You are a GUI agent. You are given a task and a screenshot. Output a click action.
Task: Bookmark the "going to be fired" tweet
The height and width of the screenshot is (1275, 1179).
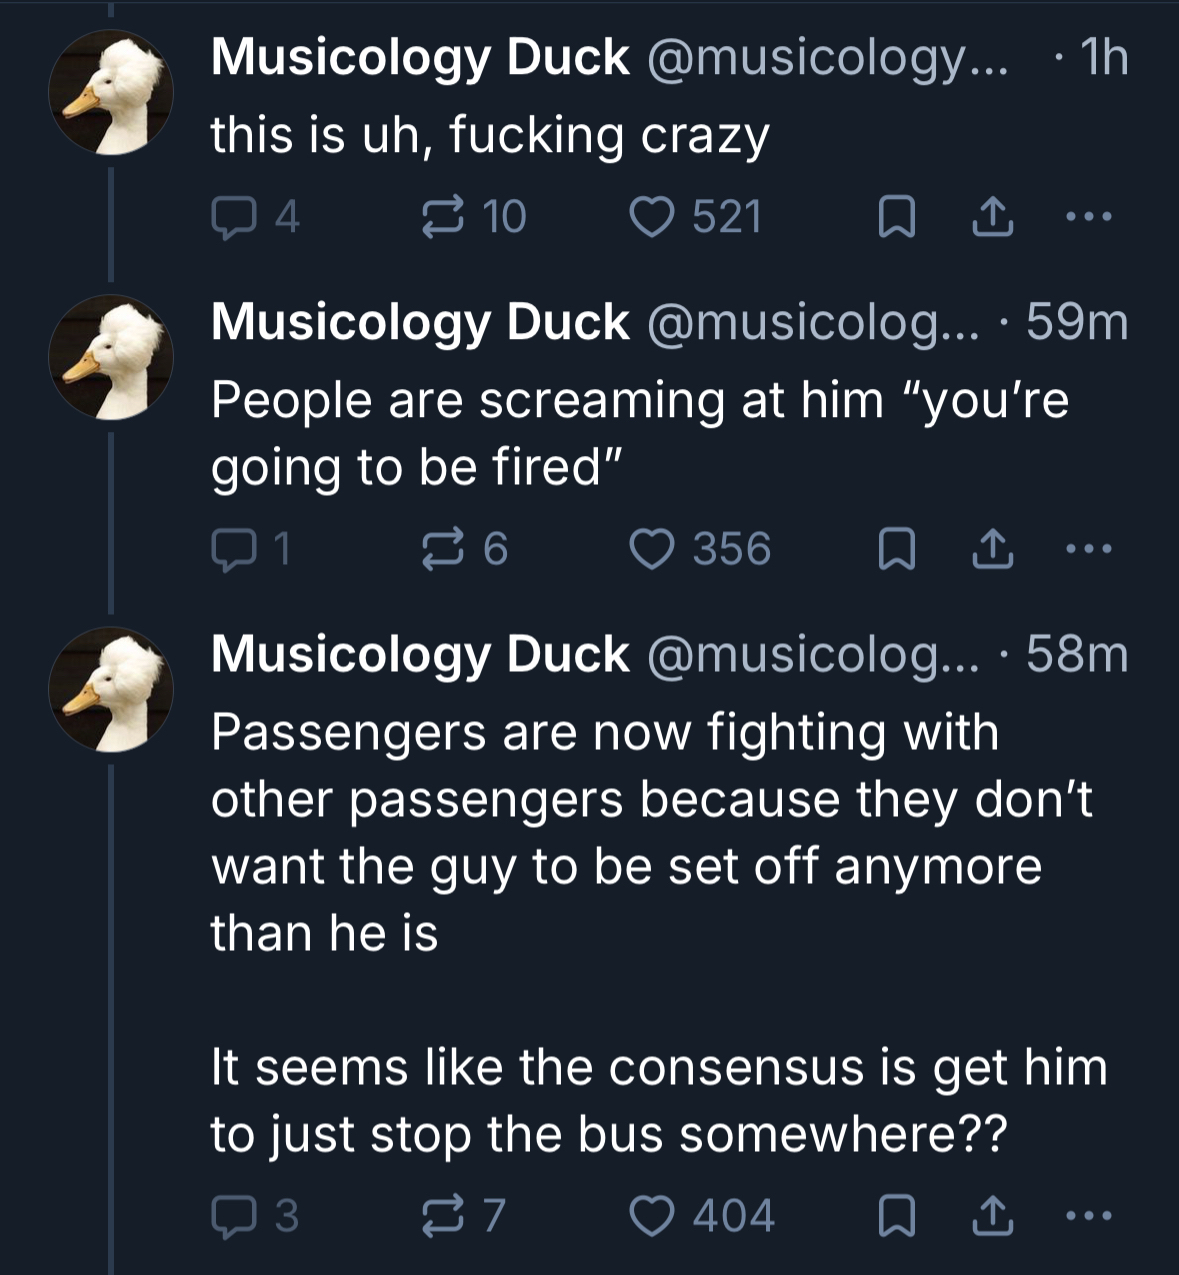pyautogui.click(x=896, y=549)
